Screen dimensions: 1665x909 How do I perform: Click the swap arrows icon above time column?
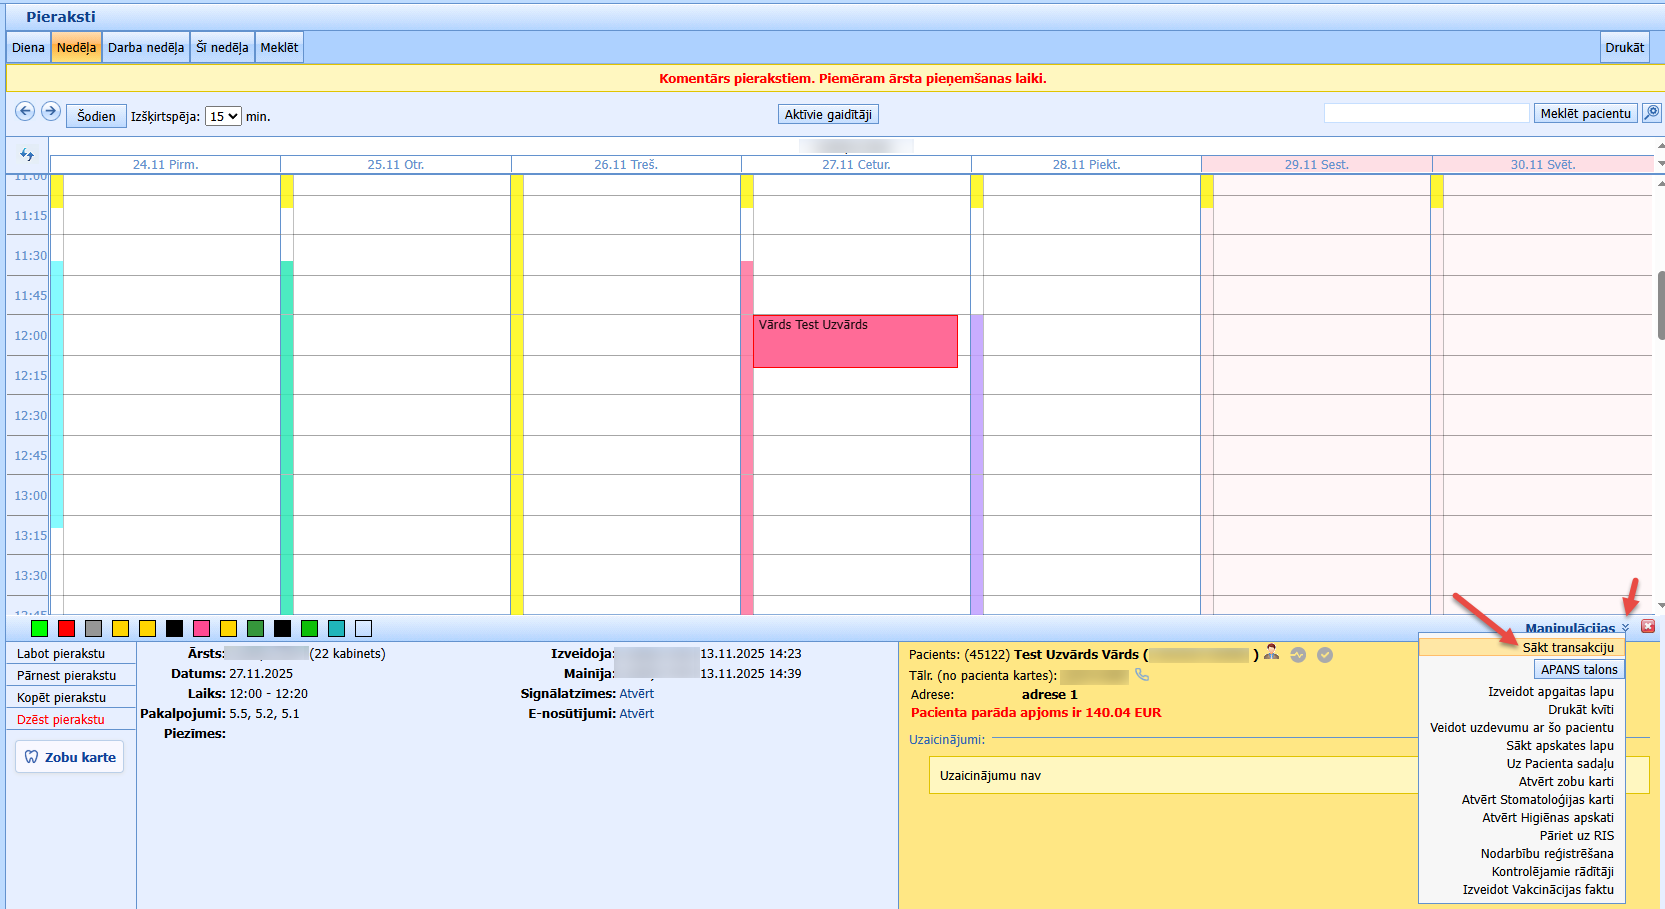tap(27, 155)
